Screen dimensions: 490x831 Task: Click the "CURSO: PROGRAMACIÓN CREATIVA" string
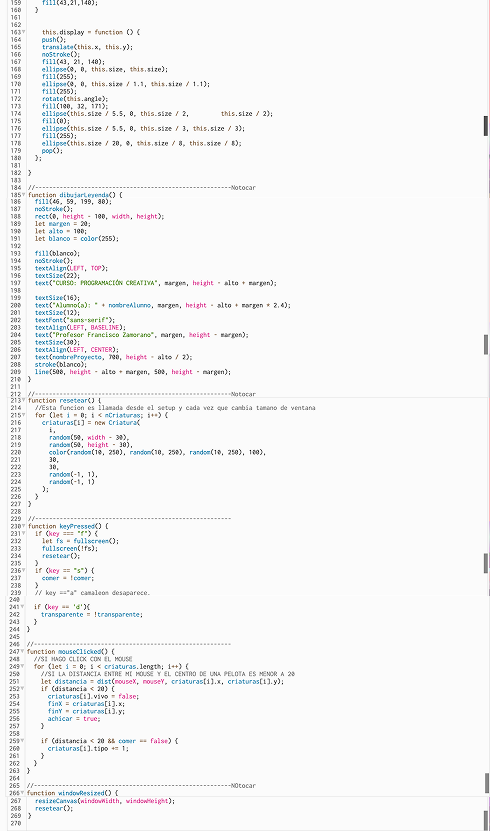(x=104, y=284)
